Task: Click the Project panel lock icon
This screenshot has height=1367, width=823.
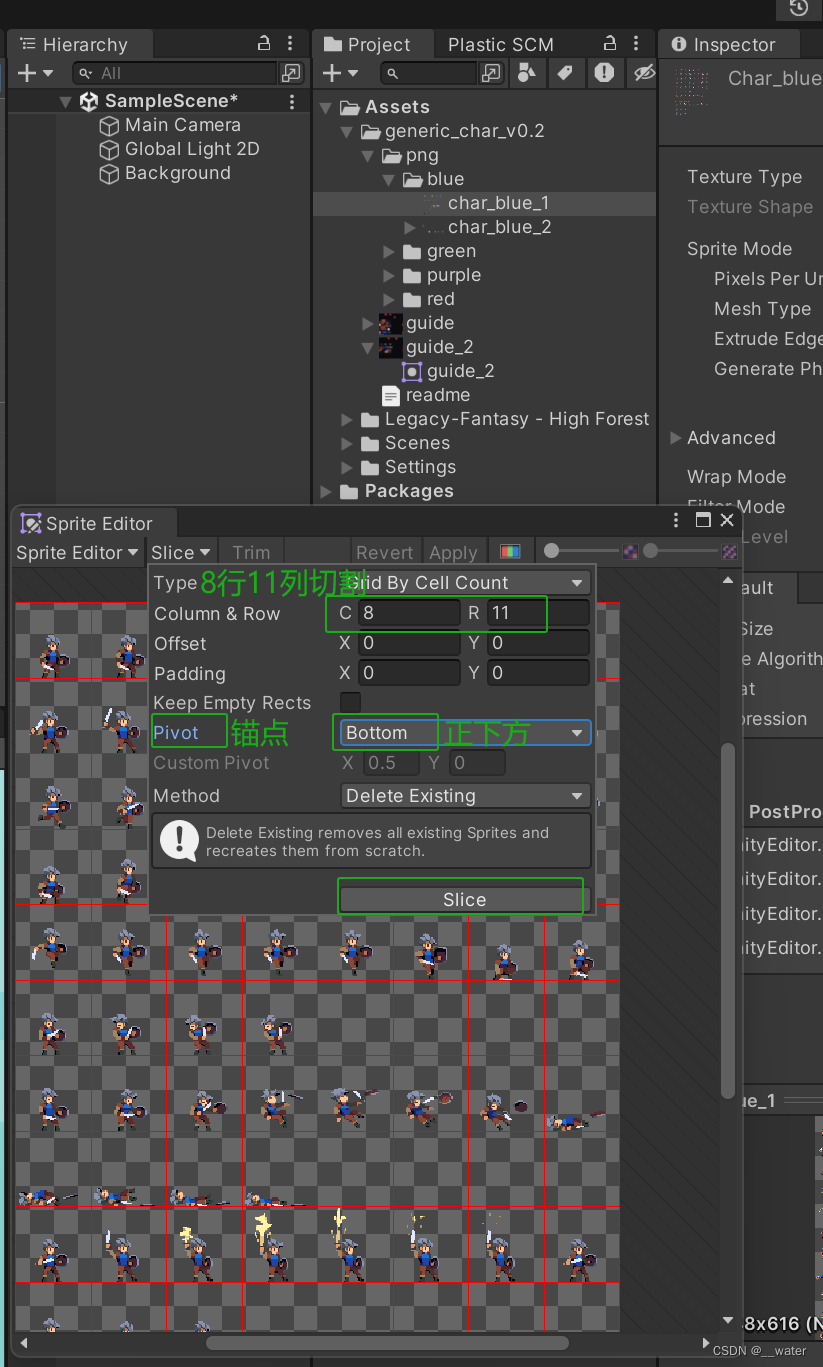Action: point(610,44)
